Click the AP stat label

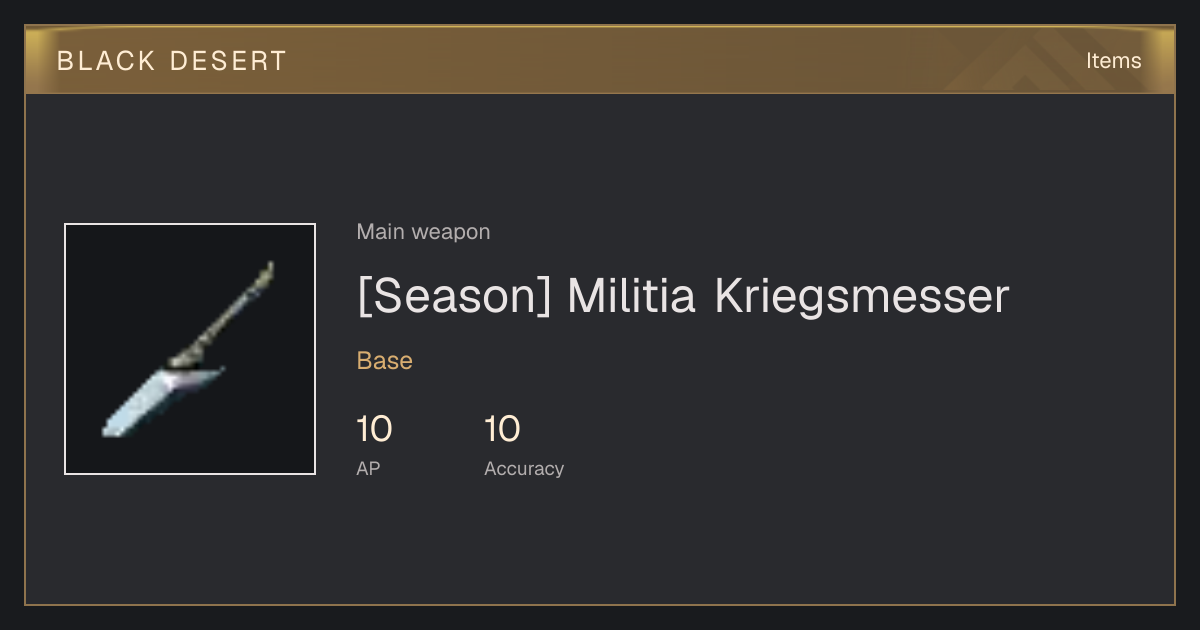[x=368, y=469]
